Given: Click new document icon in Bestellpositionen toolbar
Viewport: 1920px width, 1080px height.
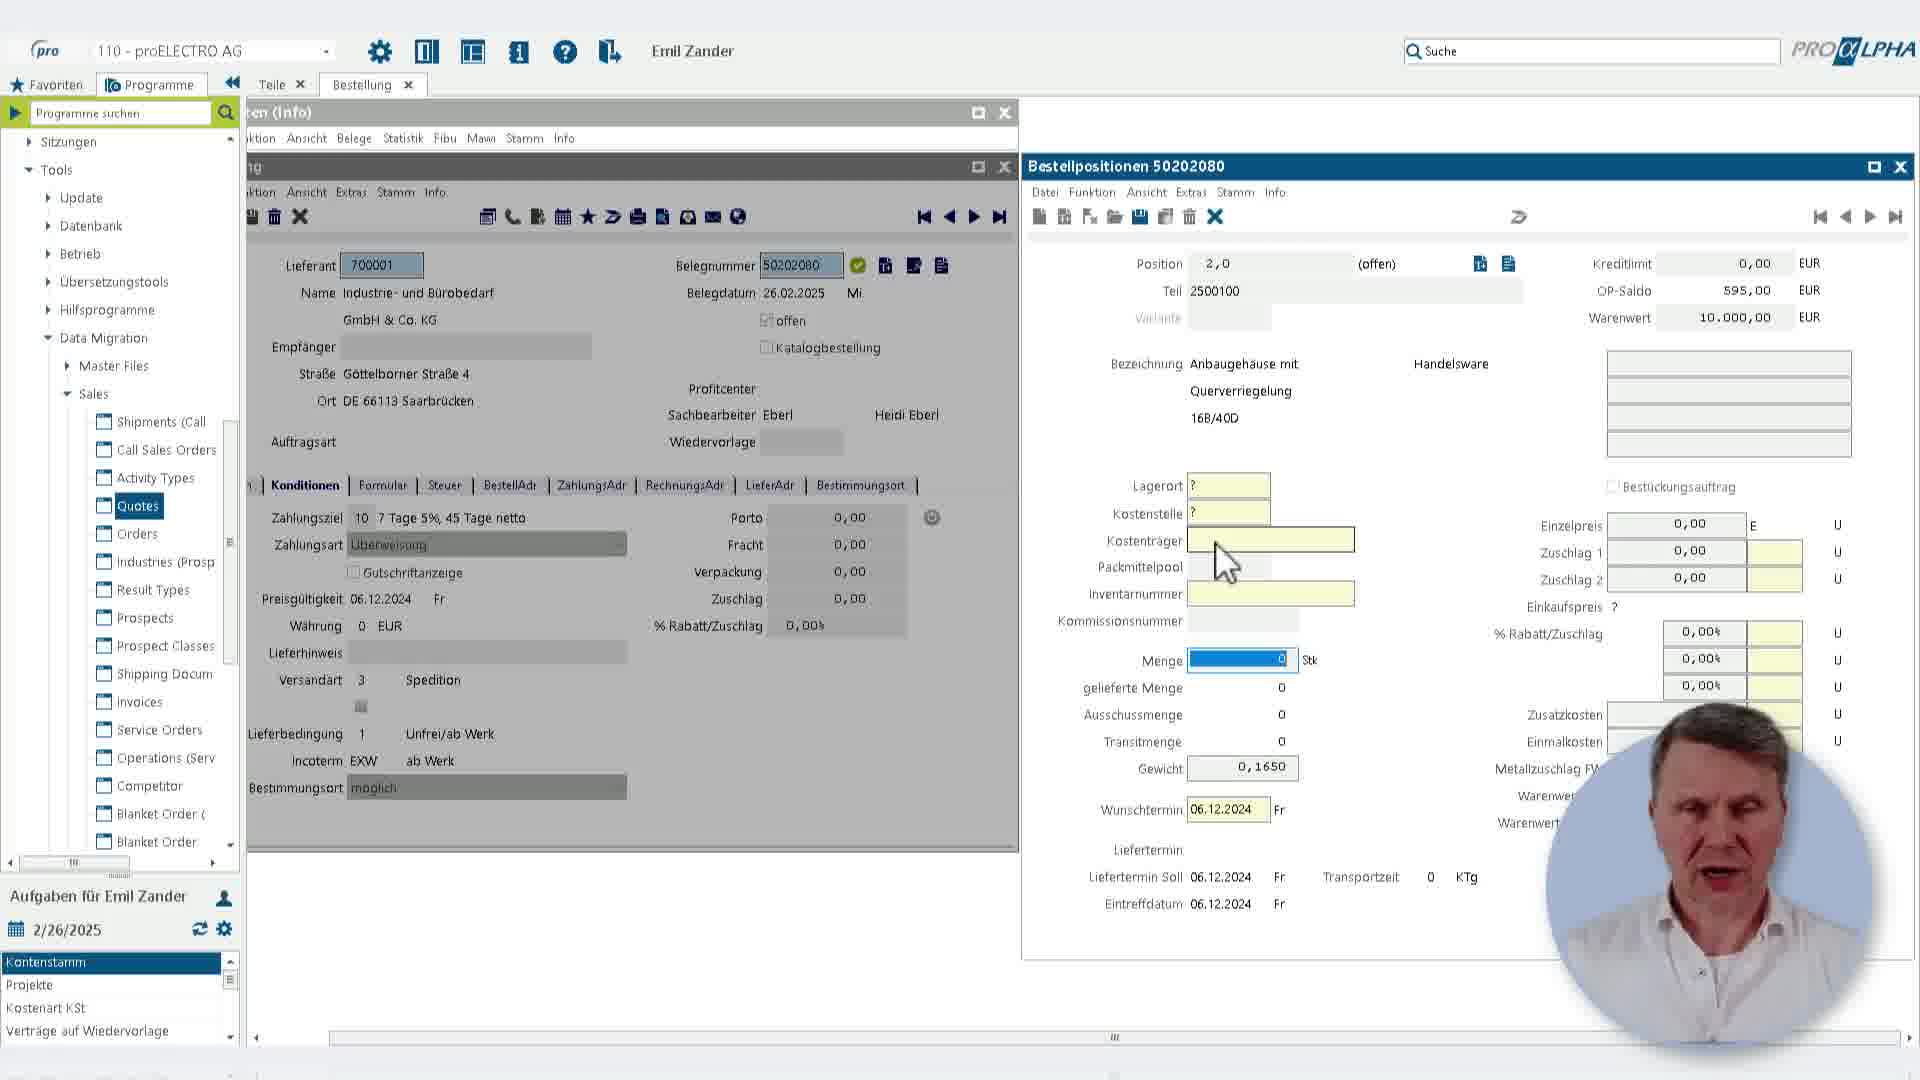Looking at the screenshot, I should tap(1040, 217).
